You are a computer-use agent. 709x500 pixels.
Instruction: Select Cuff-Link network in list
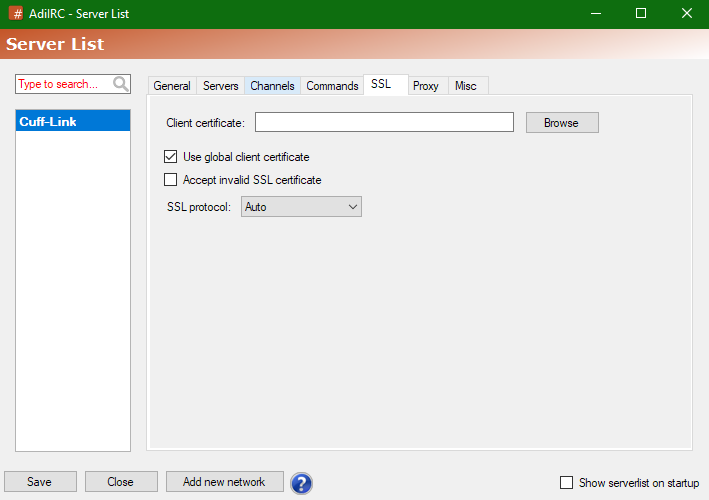[73, 121]
